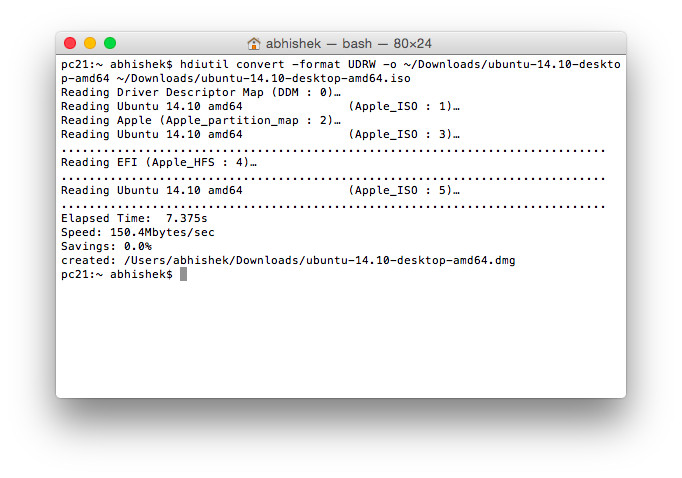Click the empty area below the prompt
Viewport: 682px width, 478px height.
(x=340, y=340)
